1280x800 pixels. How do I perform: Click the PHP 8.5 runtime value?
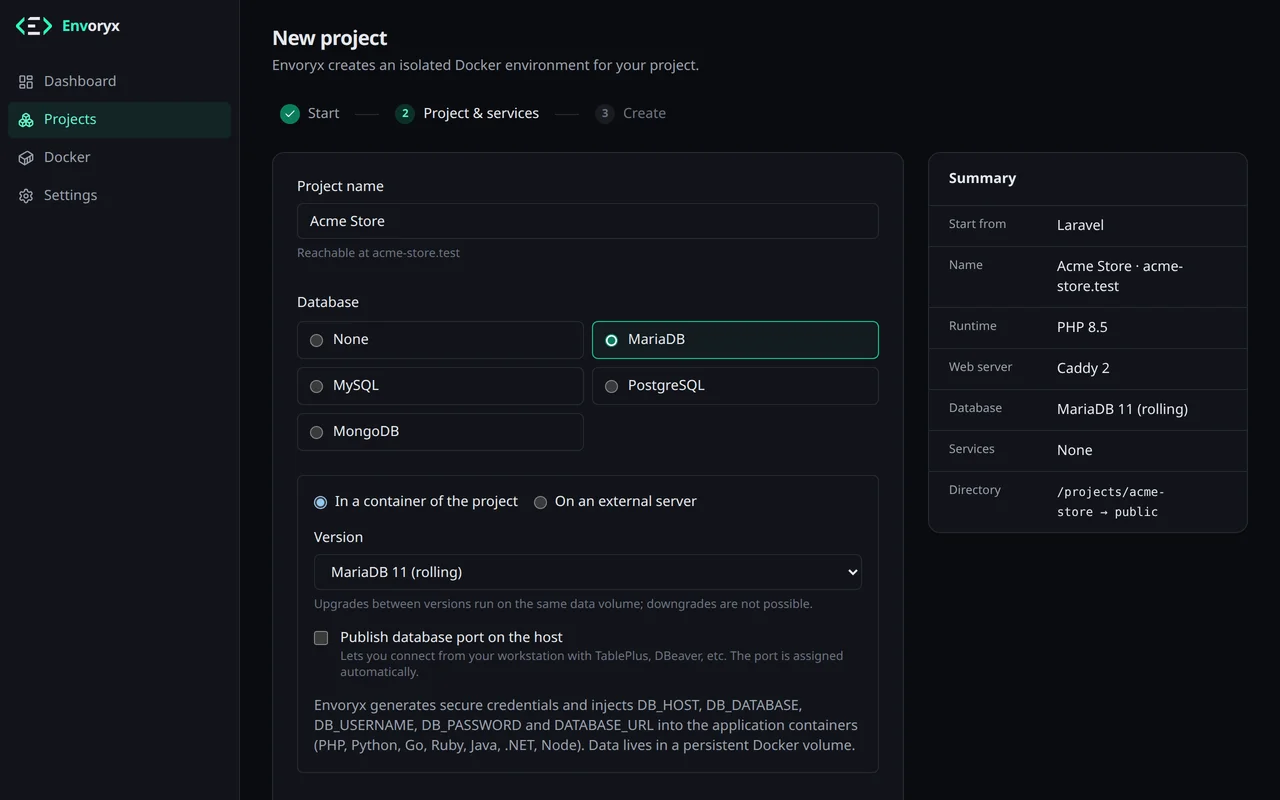(1082, 327)
